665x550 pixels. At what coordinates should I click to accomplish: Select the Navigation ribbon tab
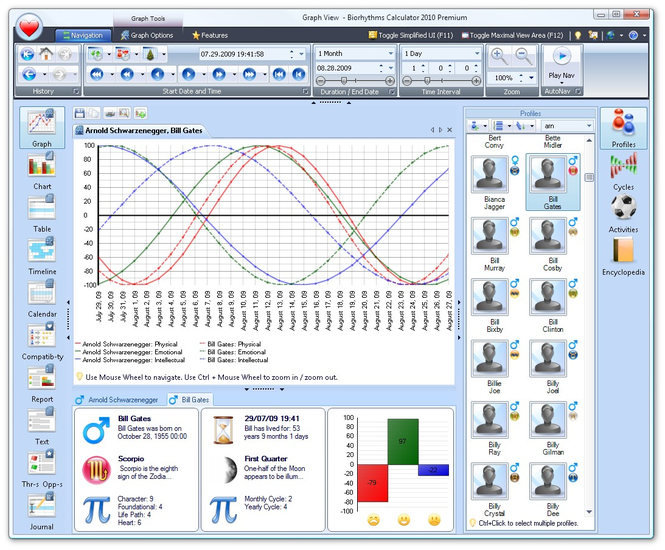pos(83,36)
